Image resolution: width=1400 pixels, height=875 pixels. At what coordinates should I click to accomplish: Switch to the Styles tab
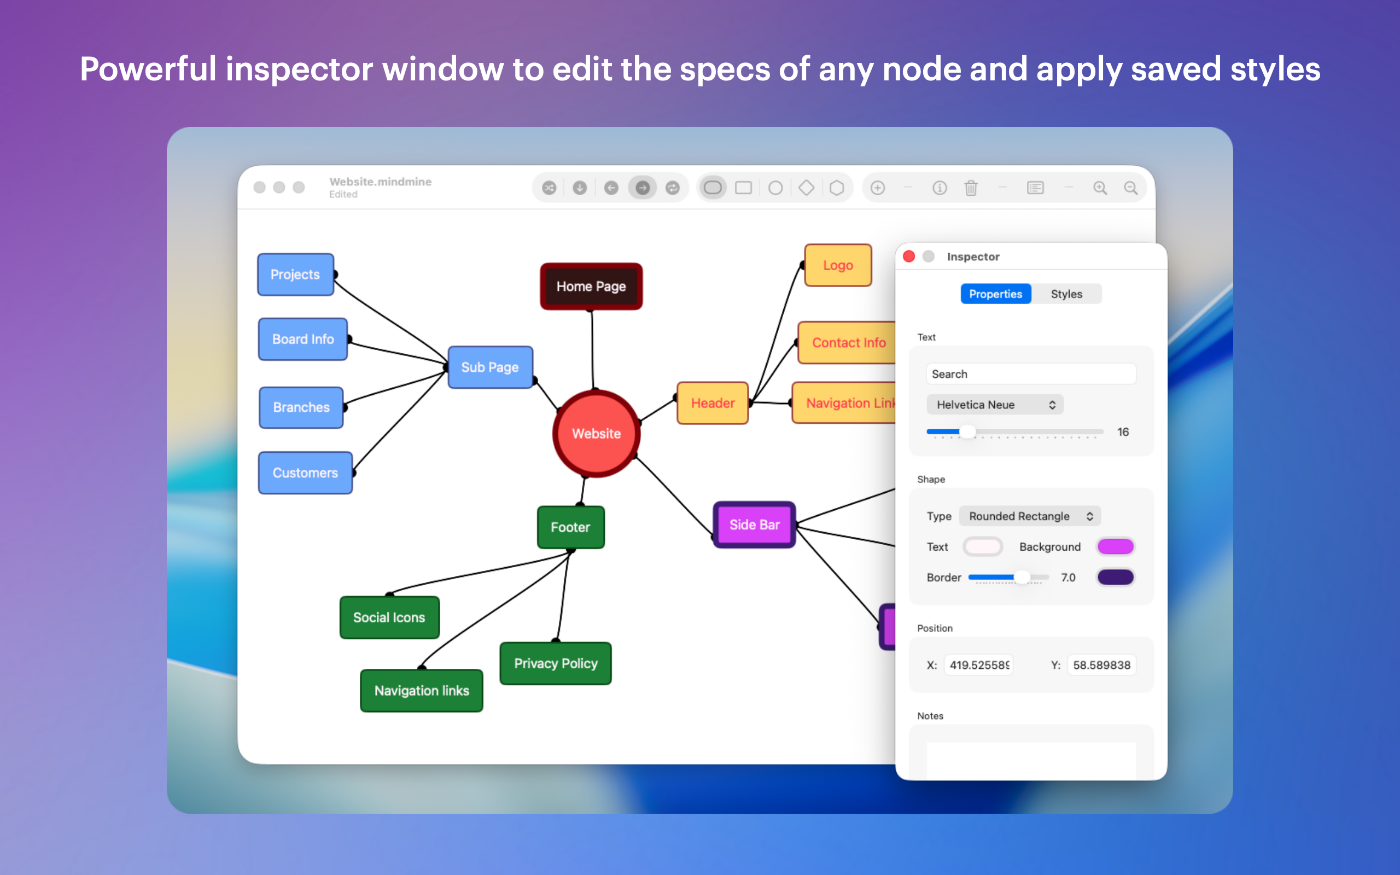pos(1066,294)
